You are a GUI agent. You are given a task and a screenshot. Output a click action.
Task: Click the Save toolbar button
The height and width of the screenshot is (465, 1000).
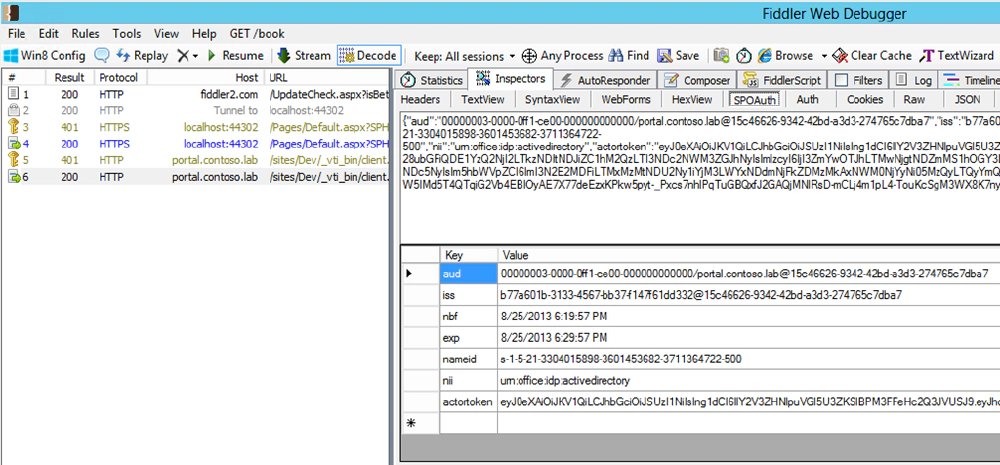[679, 55]
